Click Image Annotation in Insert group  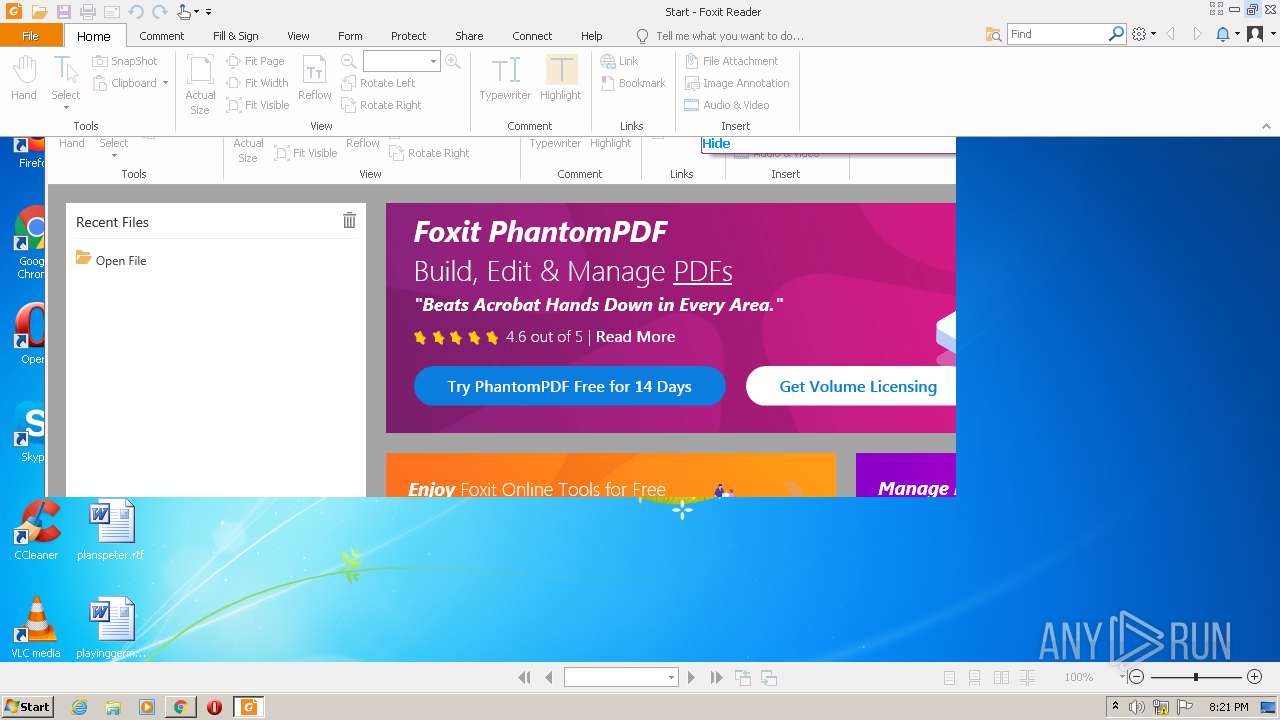[x=737, y=83]
